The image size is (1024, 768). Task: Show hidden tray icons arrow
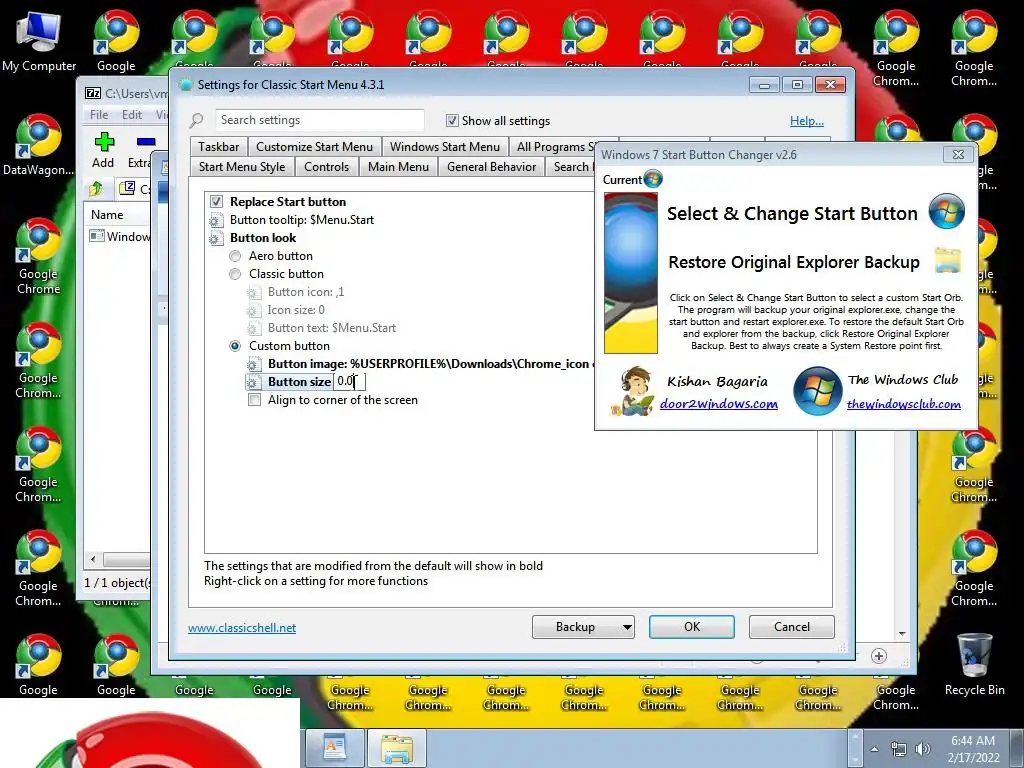874,749
